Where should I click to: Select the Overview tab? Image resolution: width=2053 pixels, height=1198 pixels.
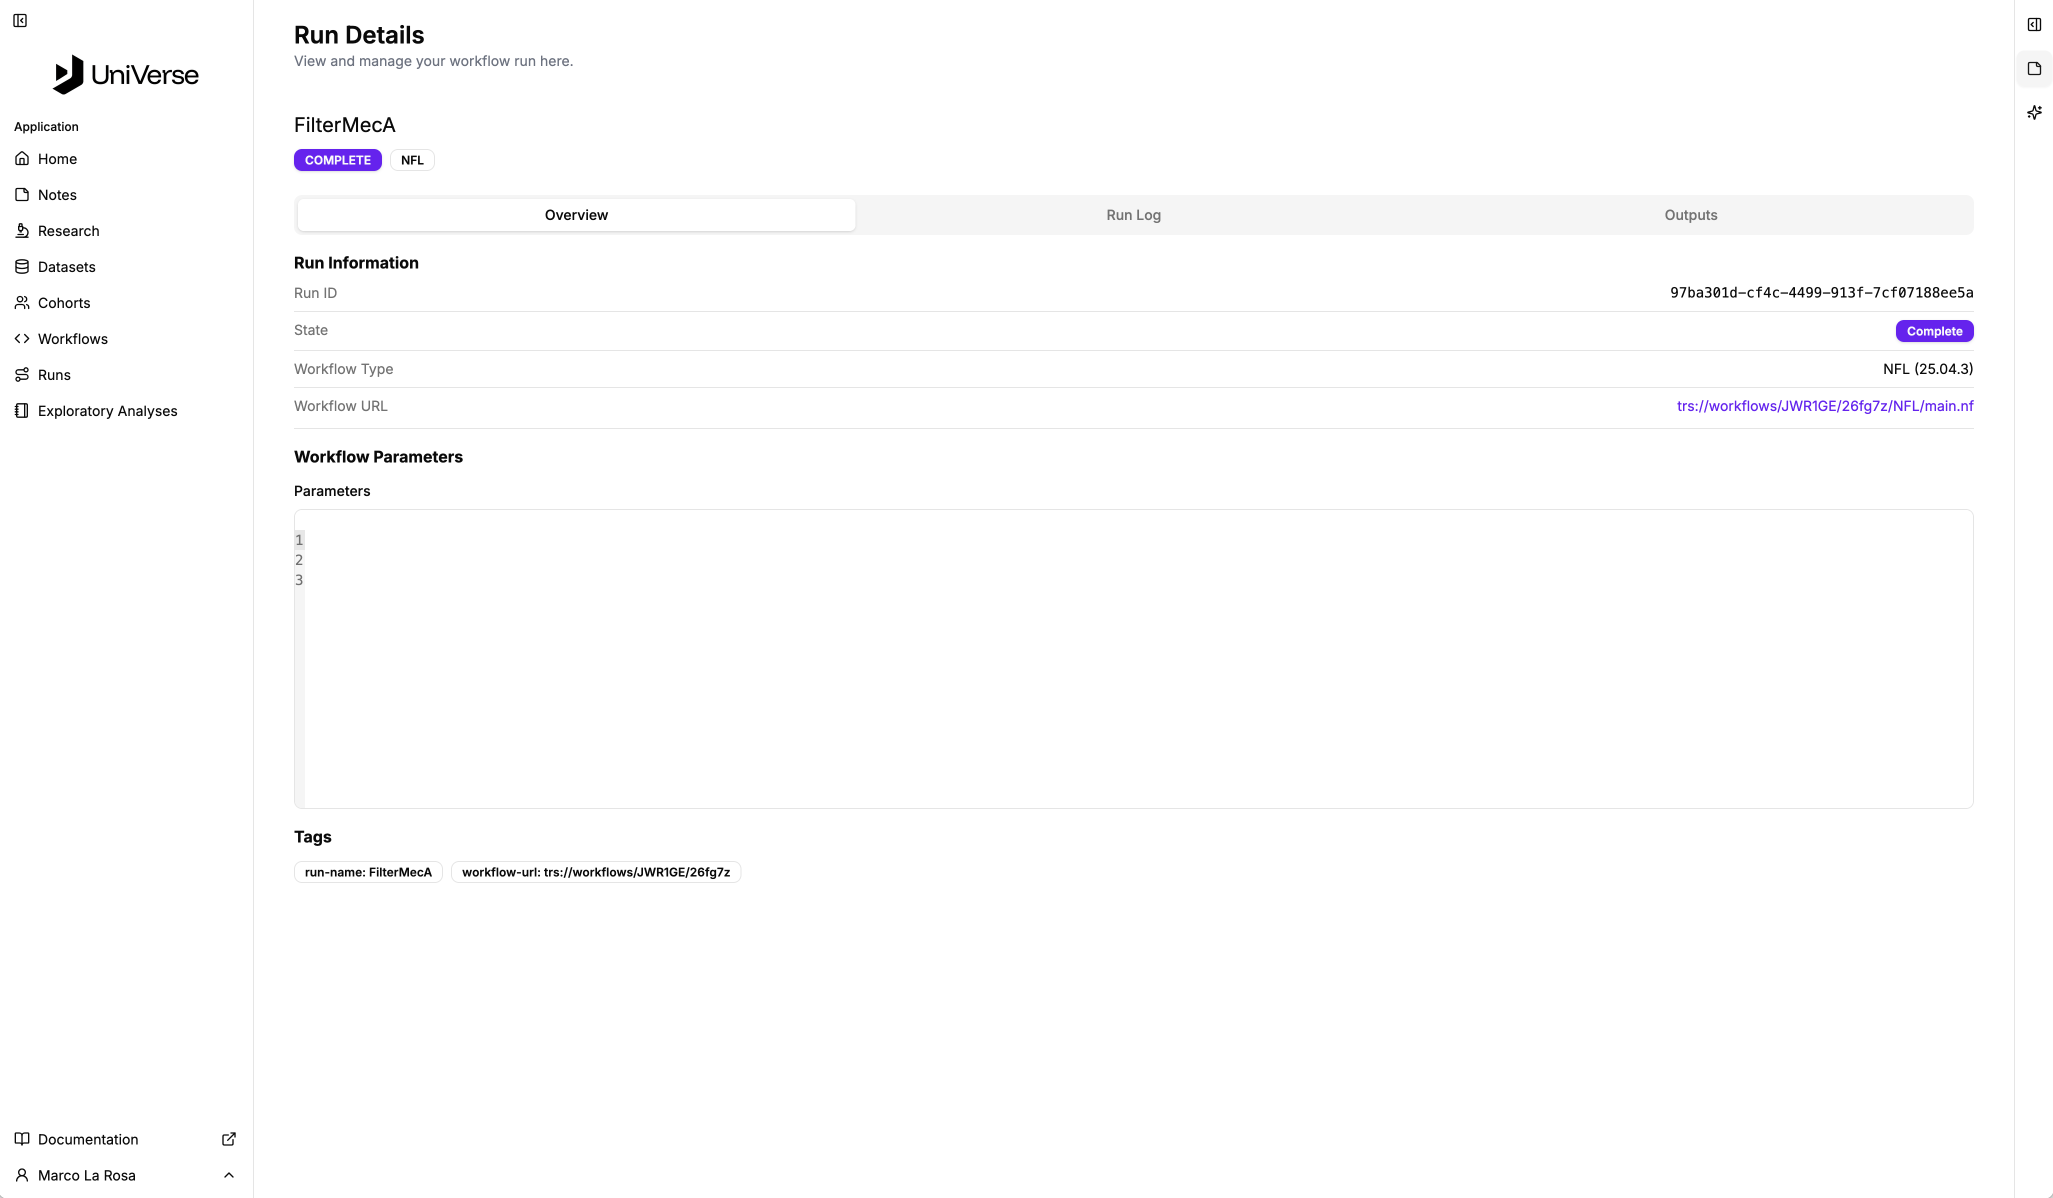576,215
